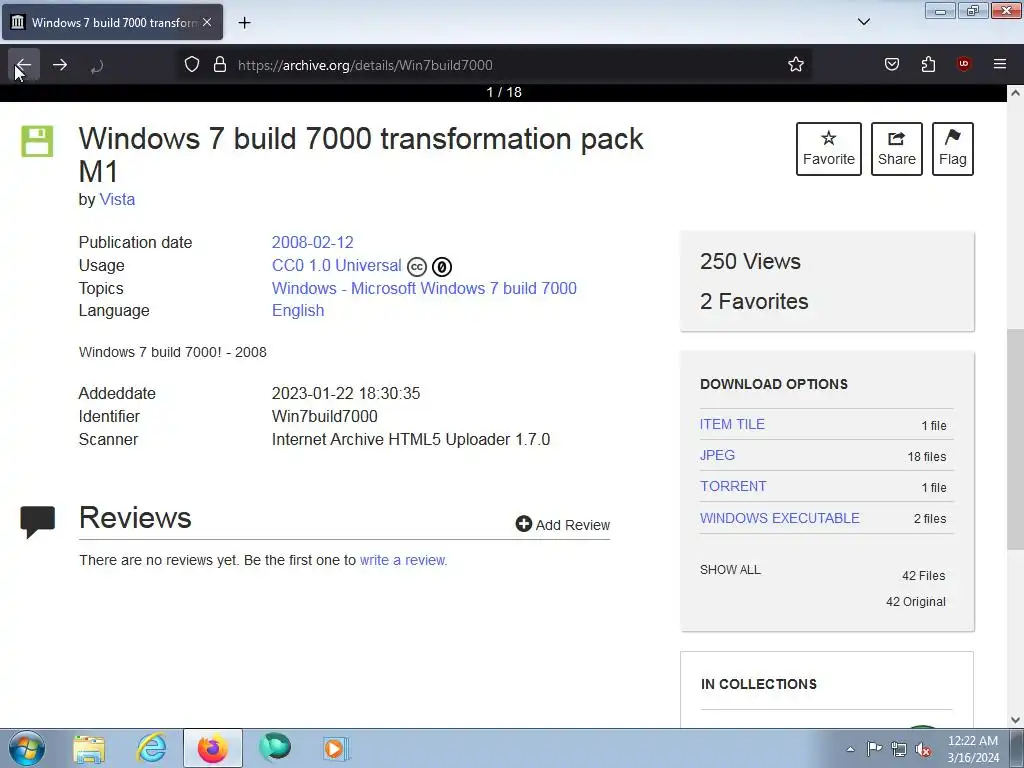Open the Windows Start orb
The image size is (1024, 768).
(27, 748)
